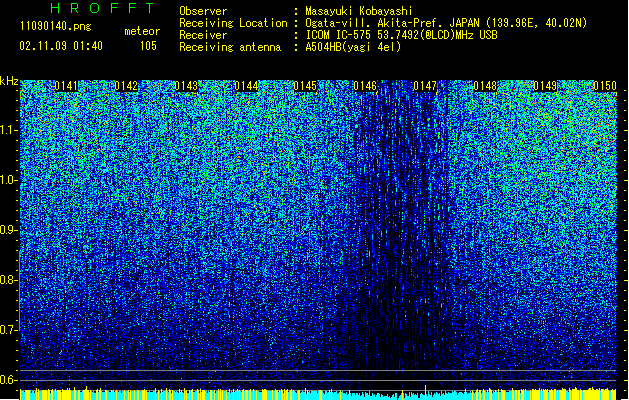The image size is (629, 400).
Task: Select receiver value ICOM IC-575 53.7492 MHz USB
Action: (402, 35)
